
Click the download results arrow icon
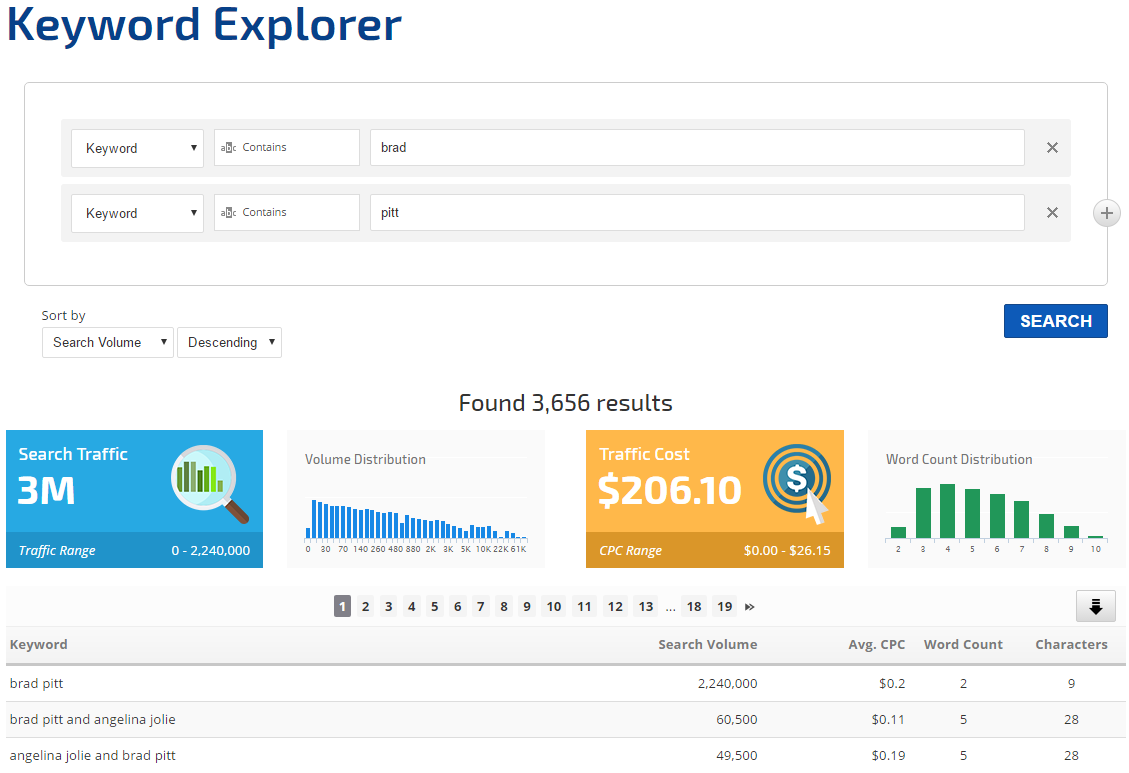pyautogui.click(x=1095, y=606)
